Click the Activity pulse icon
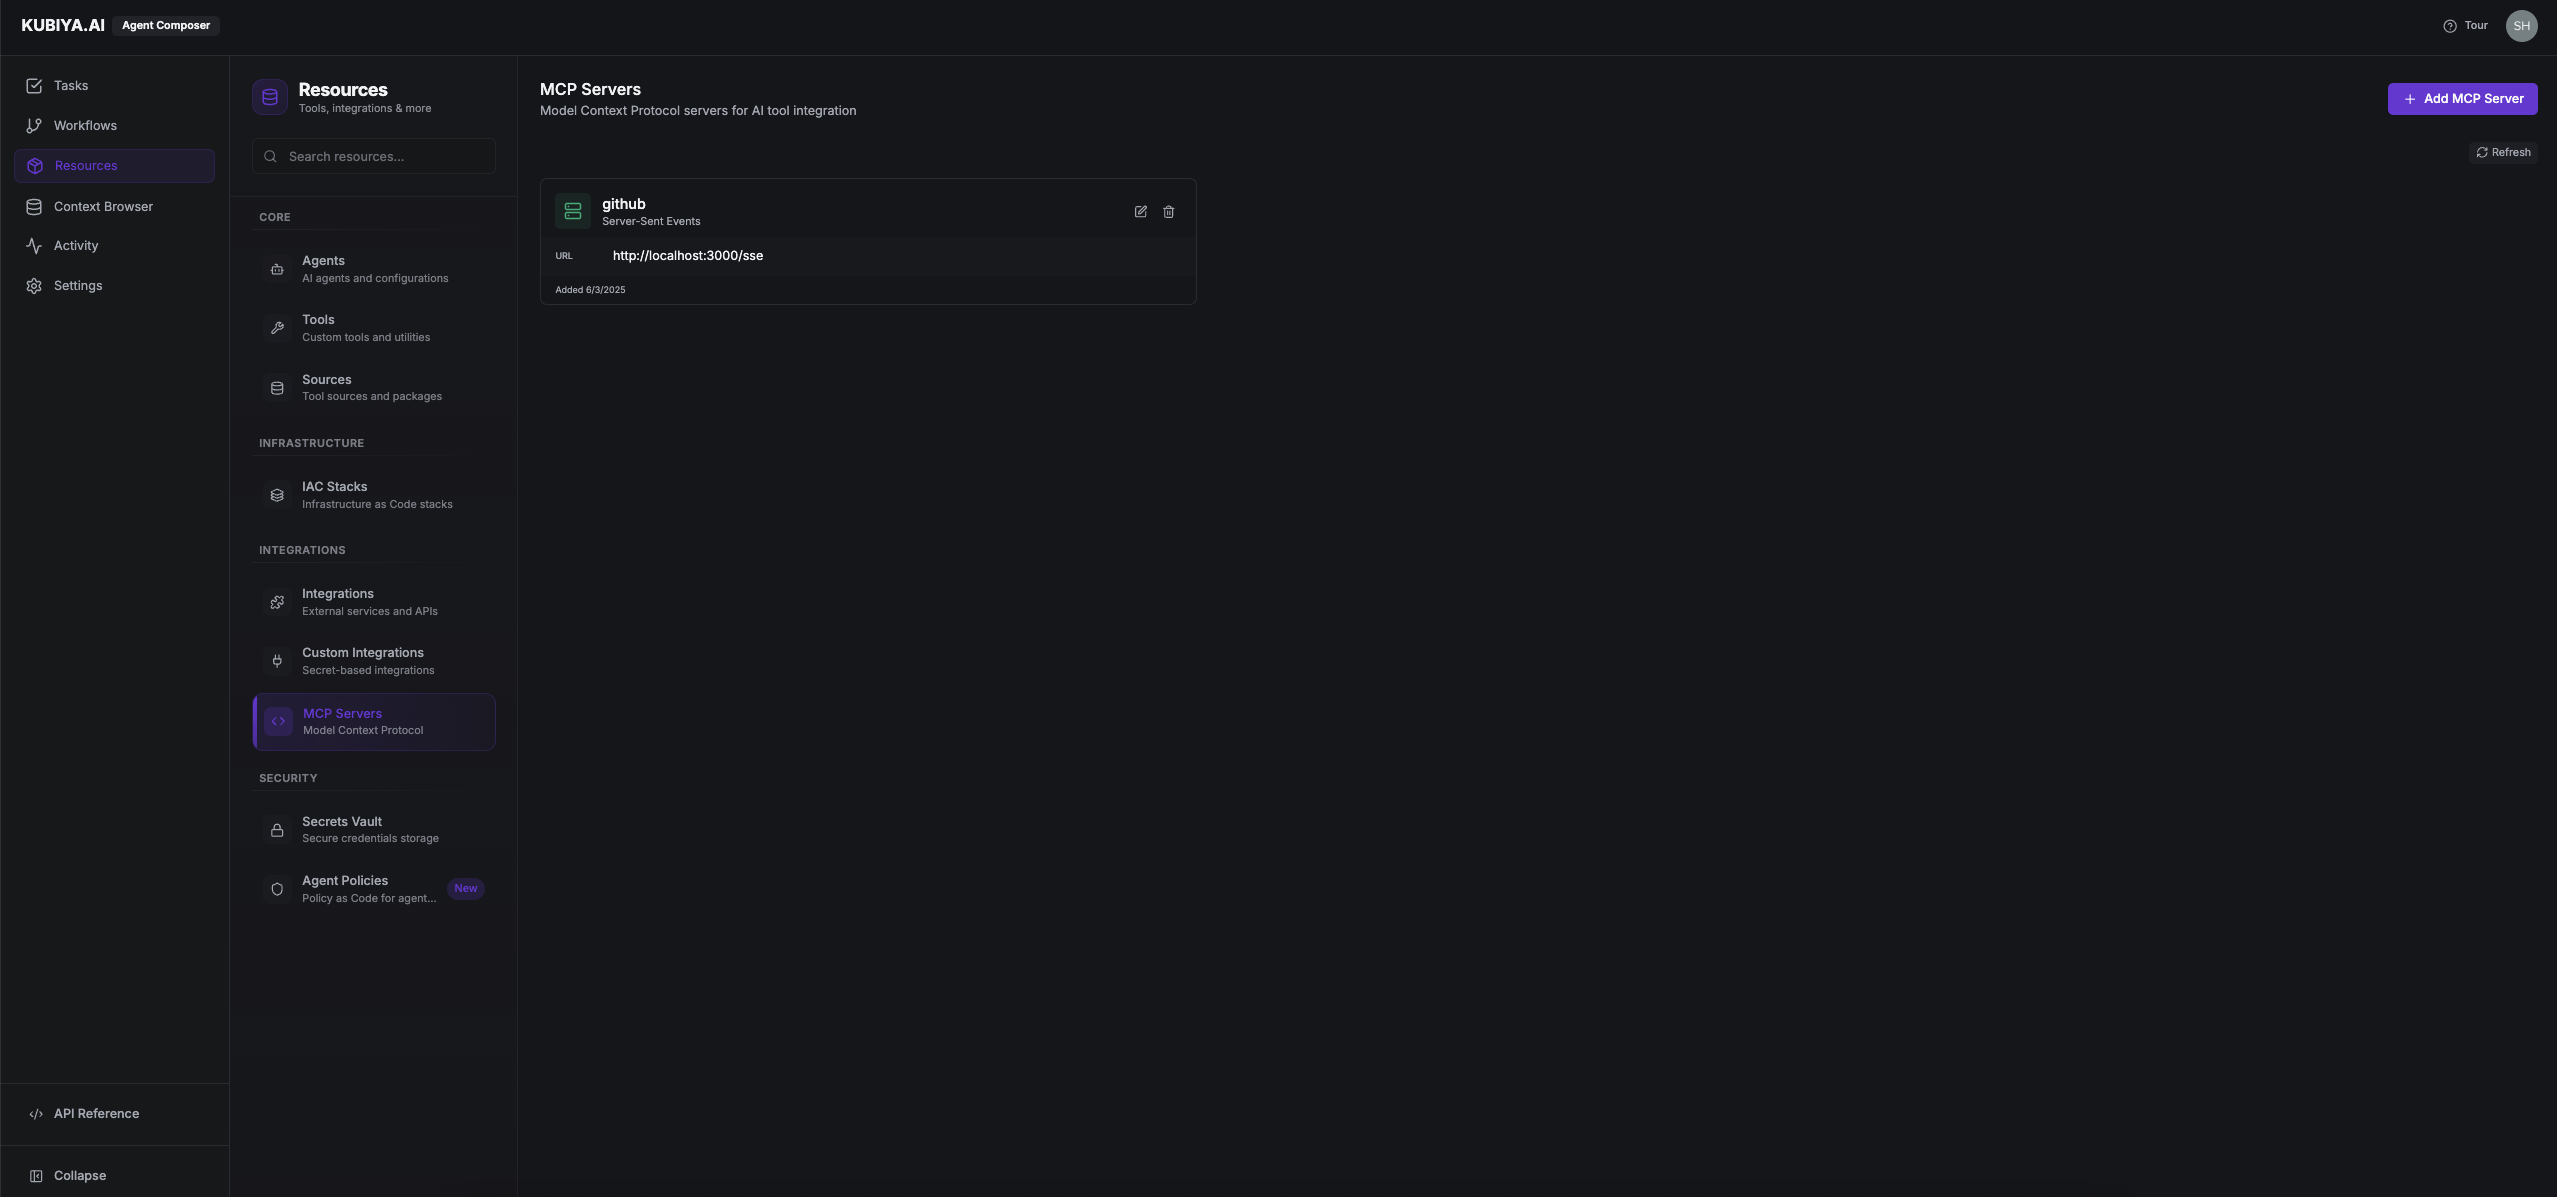Screen dimensions: 2557x1197 [x=34, y=246]
